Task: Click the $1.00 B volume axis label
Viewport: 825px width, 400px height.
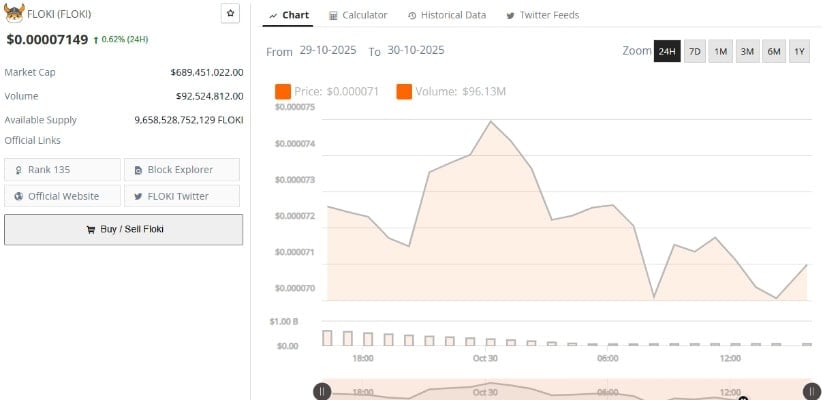Action: tap(284, 322)
